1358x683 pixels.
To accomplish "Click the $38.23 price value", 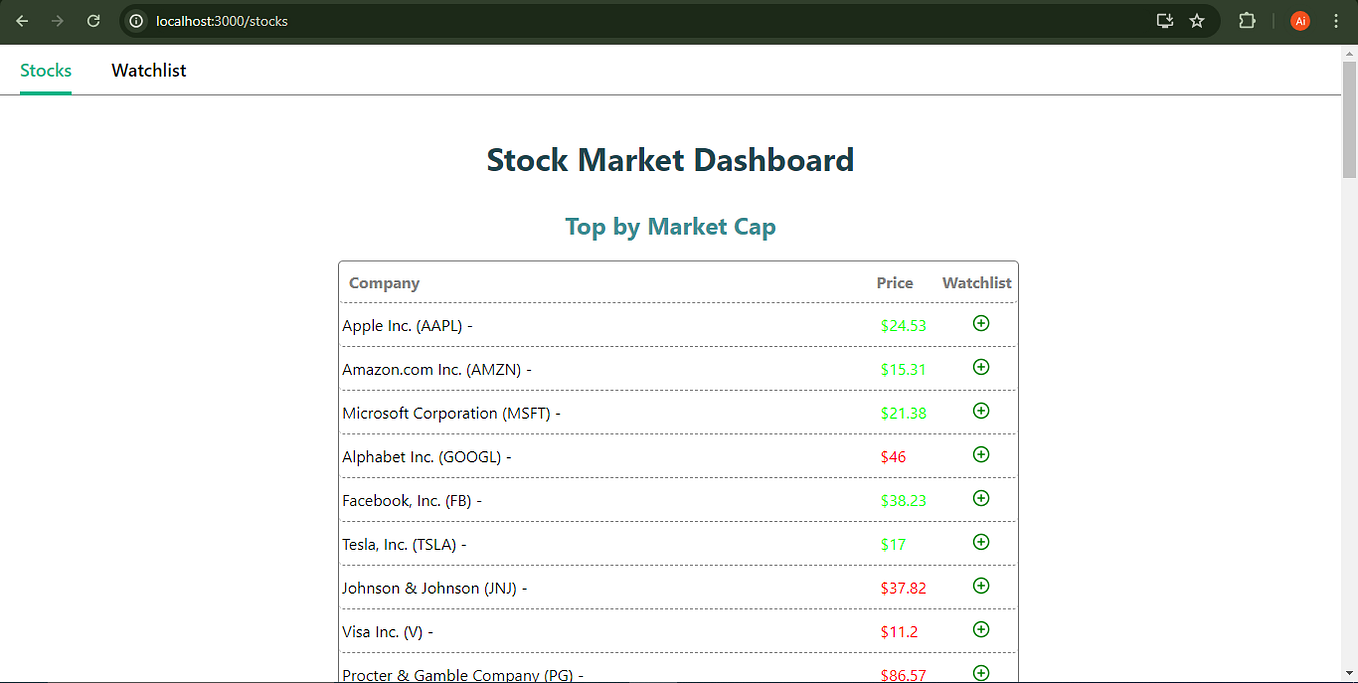I will pyautogui.click(x=904, y=500).
